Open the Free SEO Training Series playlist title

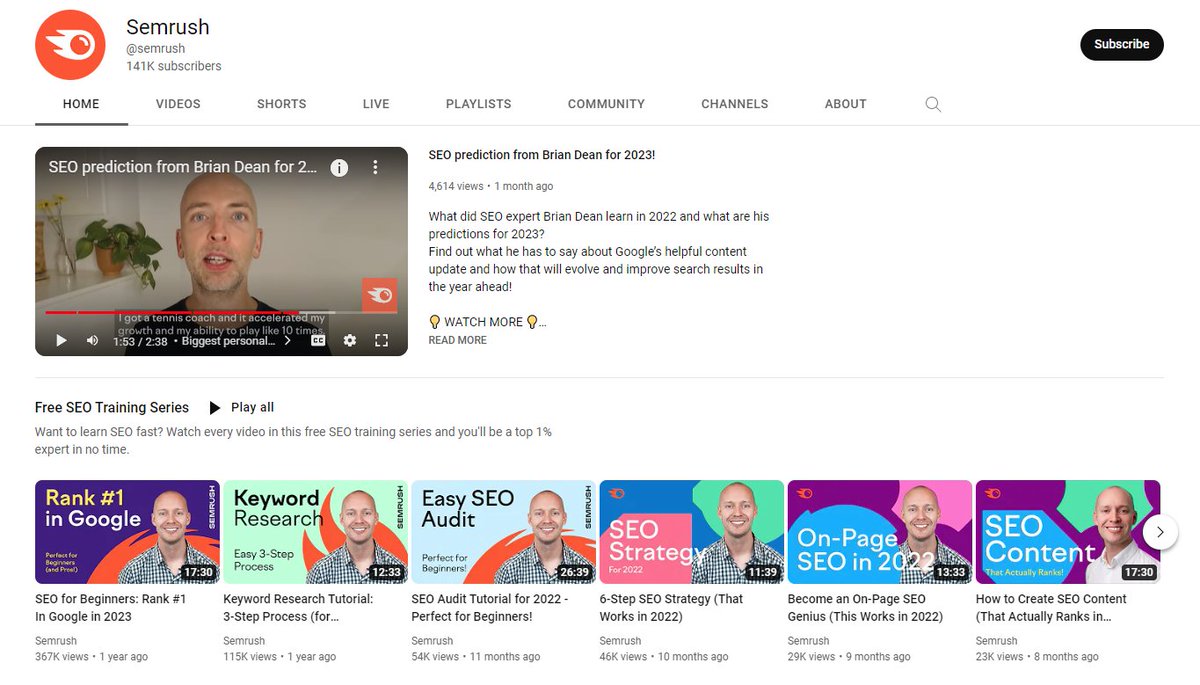point(112,407)
